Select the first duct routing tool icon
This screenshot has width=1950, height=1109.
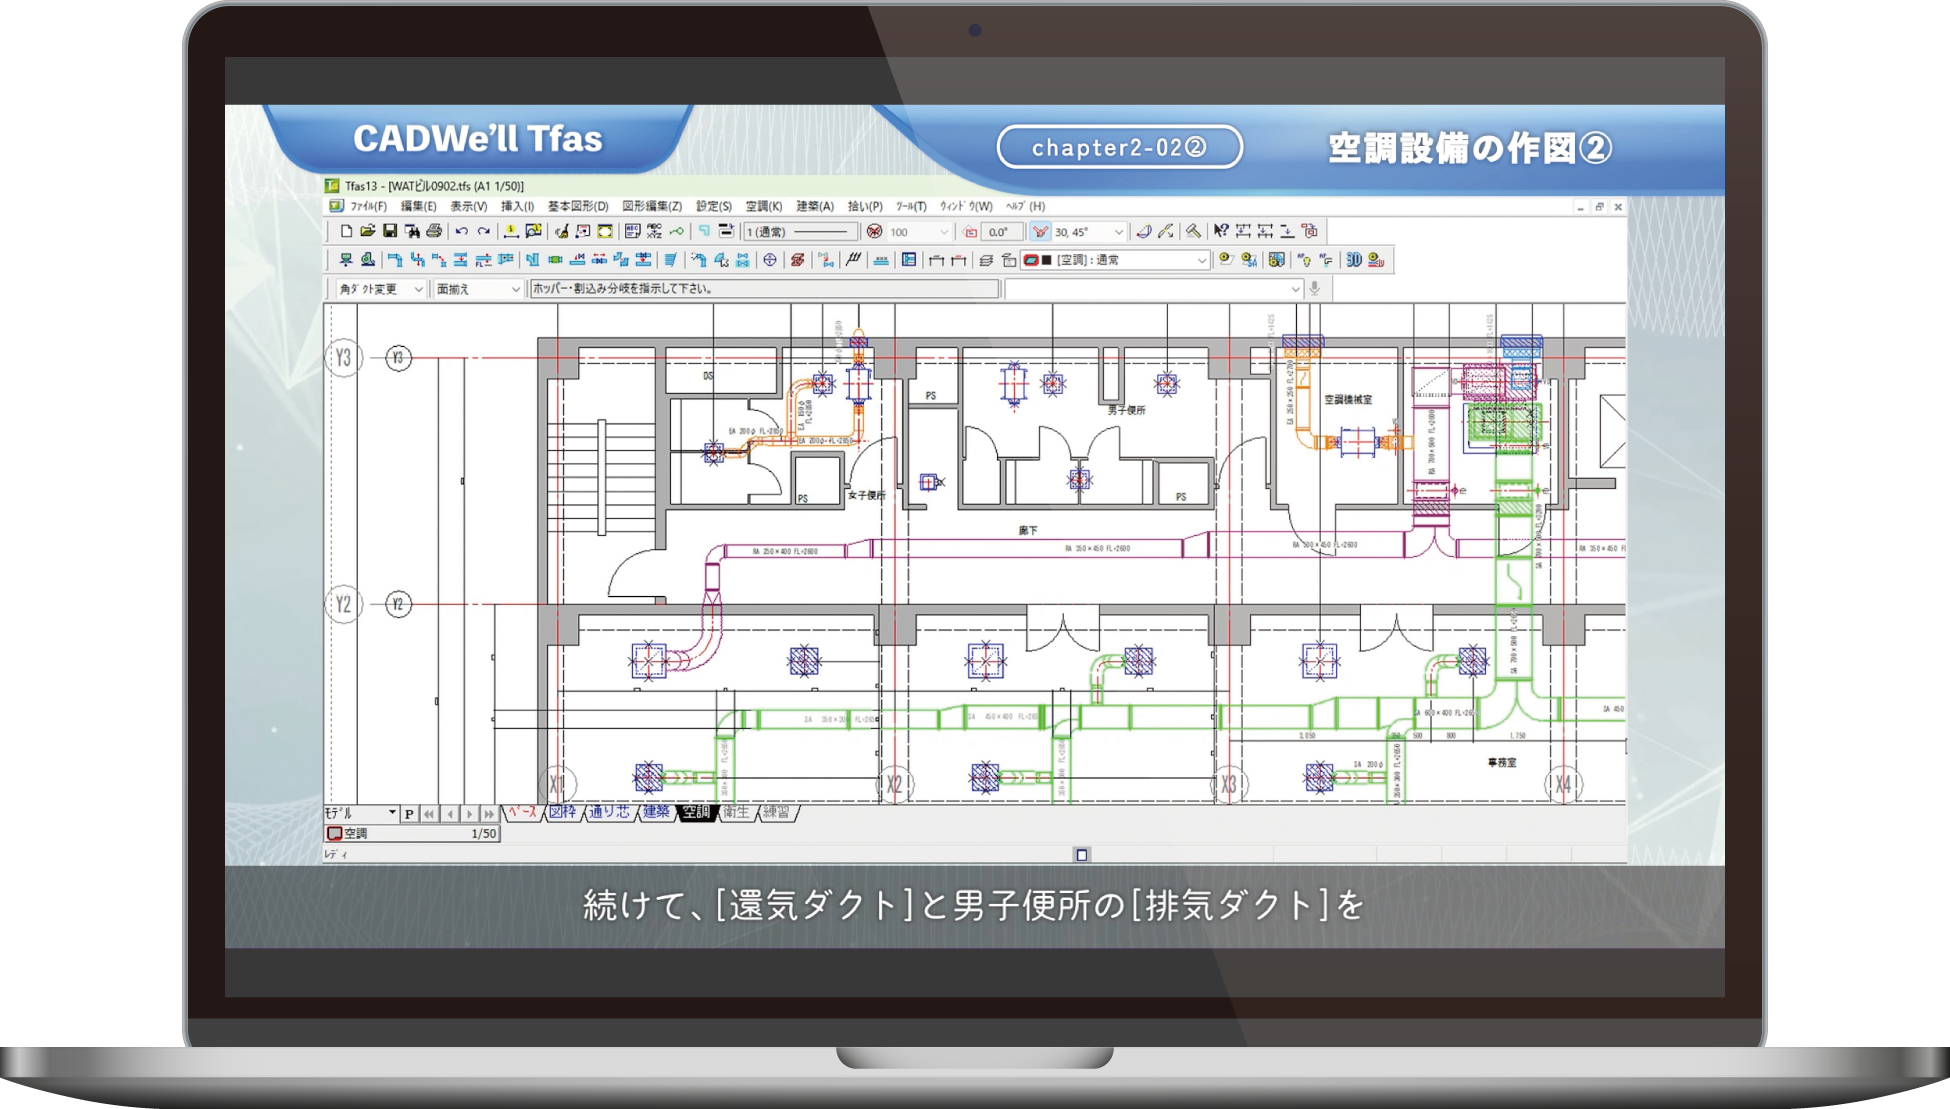pos(395,260)
